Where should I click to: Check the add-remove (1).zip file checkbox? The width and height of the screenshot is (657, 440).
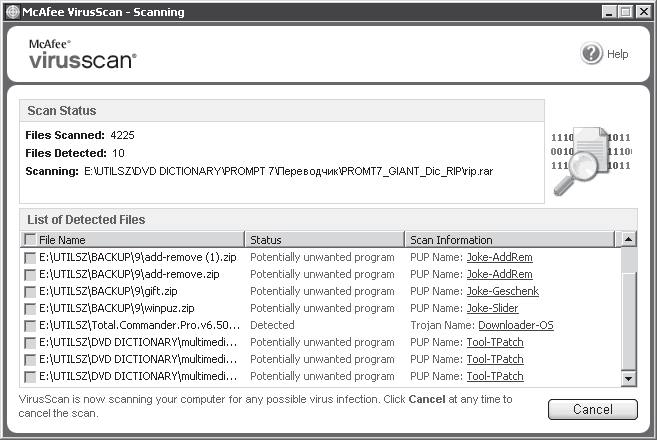click(29, 258)
